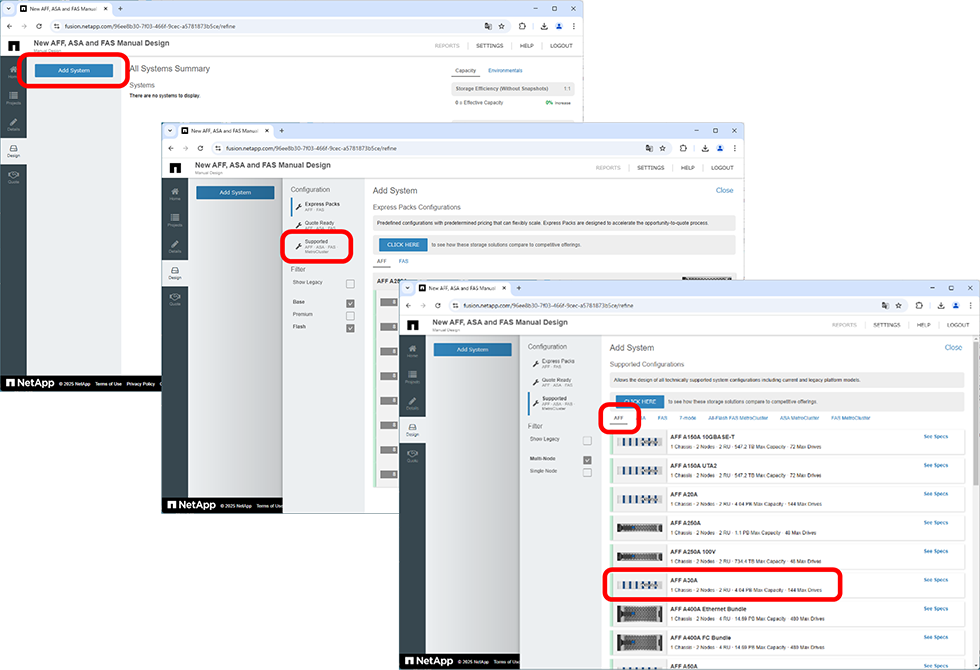Open Projects in the middle window sidebar
This screenshot has width=980, height=670.
point(175,220)
